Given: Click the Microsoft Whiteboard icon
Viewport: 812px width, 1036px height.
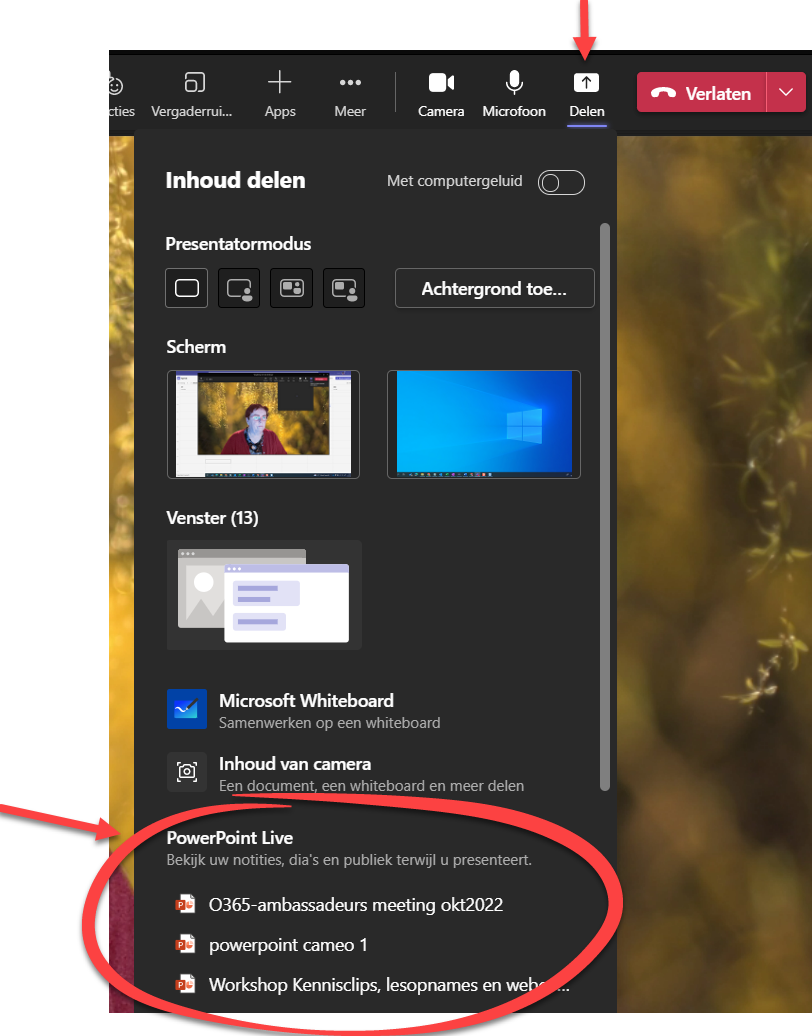Looking at the screenshot, I should (x=187, y=709).
